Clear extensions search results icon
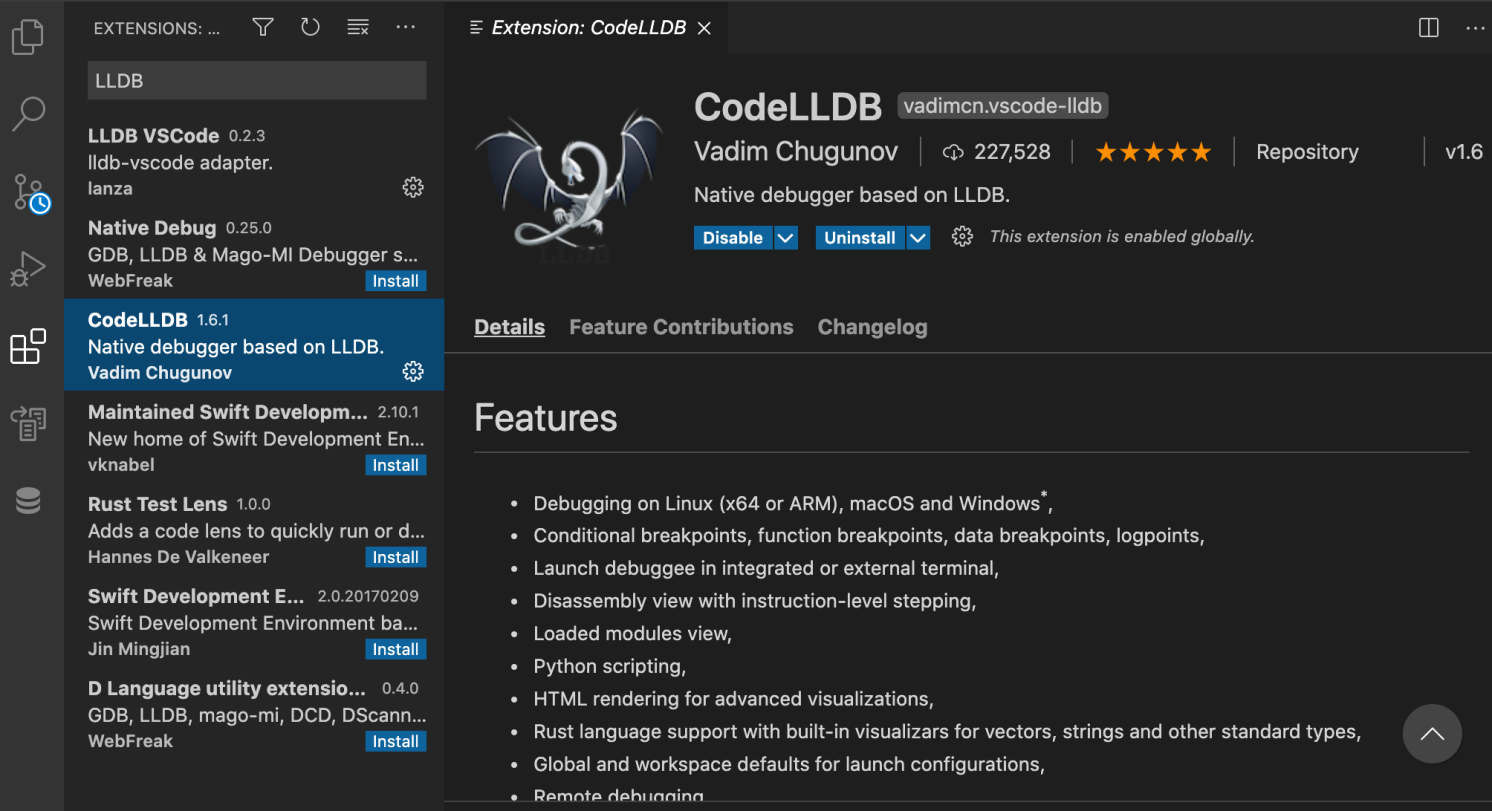The height and width of the screenshot is (811, 1492). 358,28
